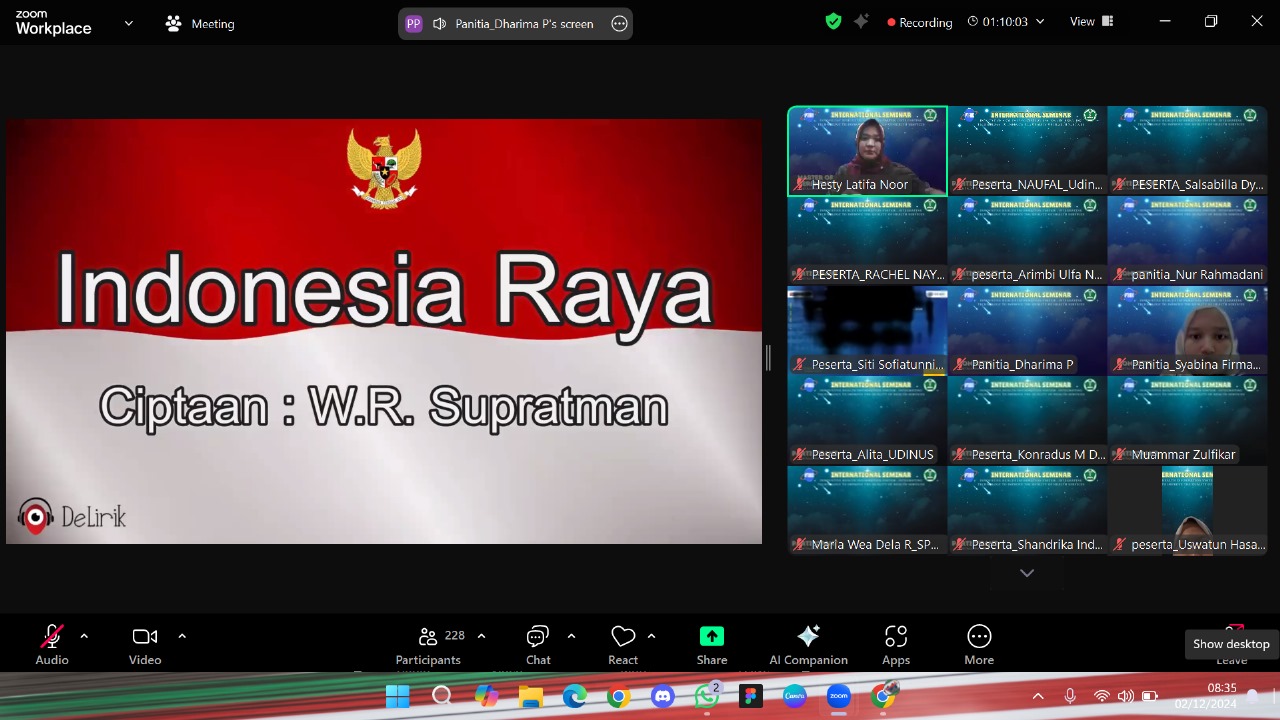Viewport: 1280px width, 720px height.
Task: Select panitia_Nur Rahmadani video tile
Action: (x=1187, y=241)
